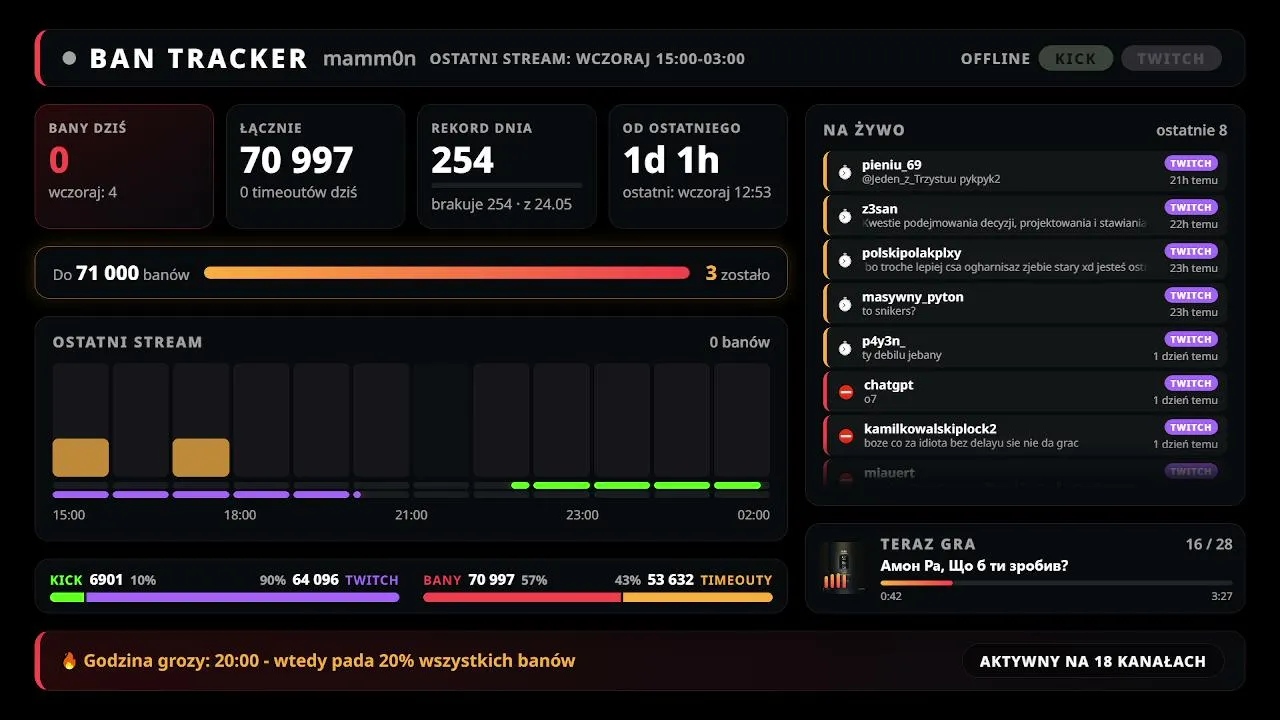Select username chatgpt in live feed
This screenshot has height=720, width=1280.
pos(889,385)
